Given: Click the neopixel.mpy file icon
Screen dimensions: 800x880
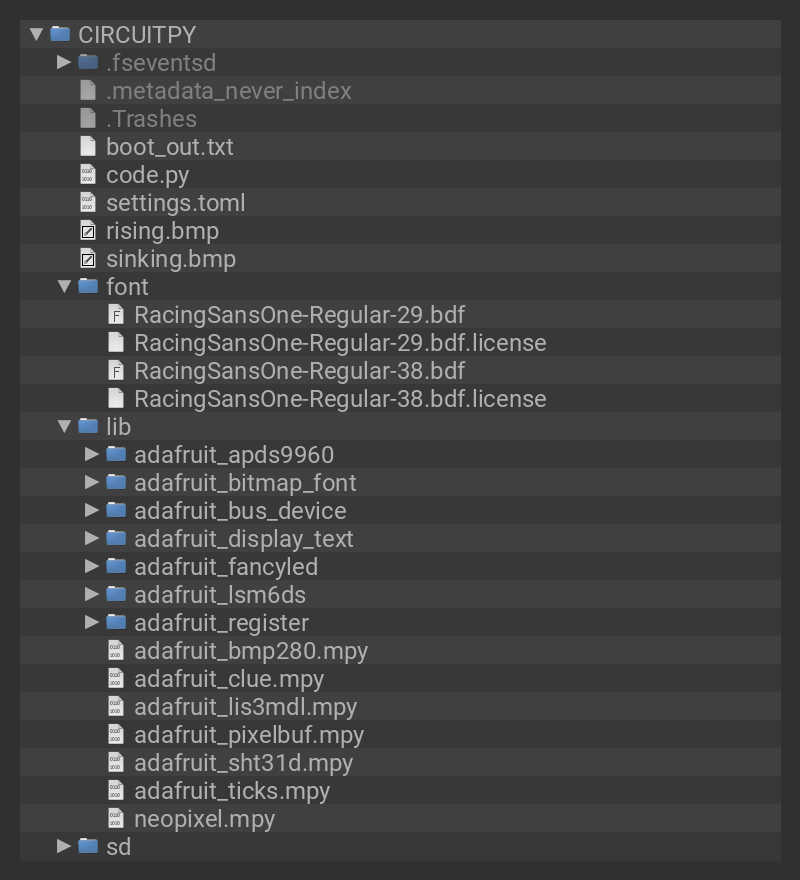Looking at the screenshot, I should click(x=116, y=818).
